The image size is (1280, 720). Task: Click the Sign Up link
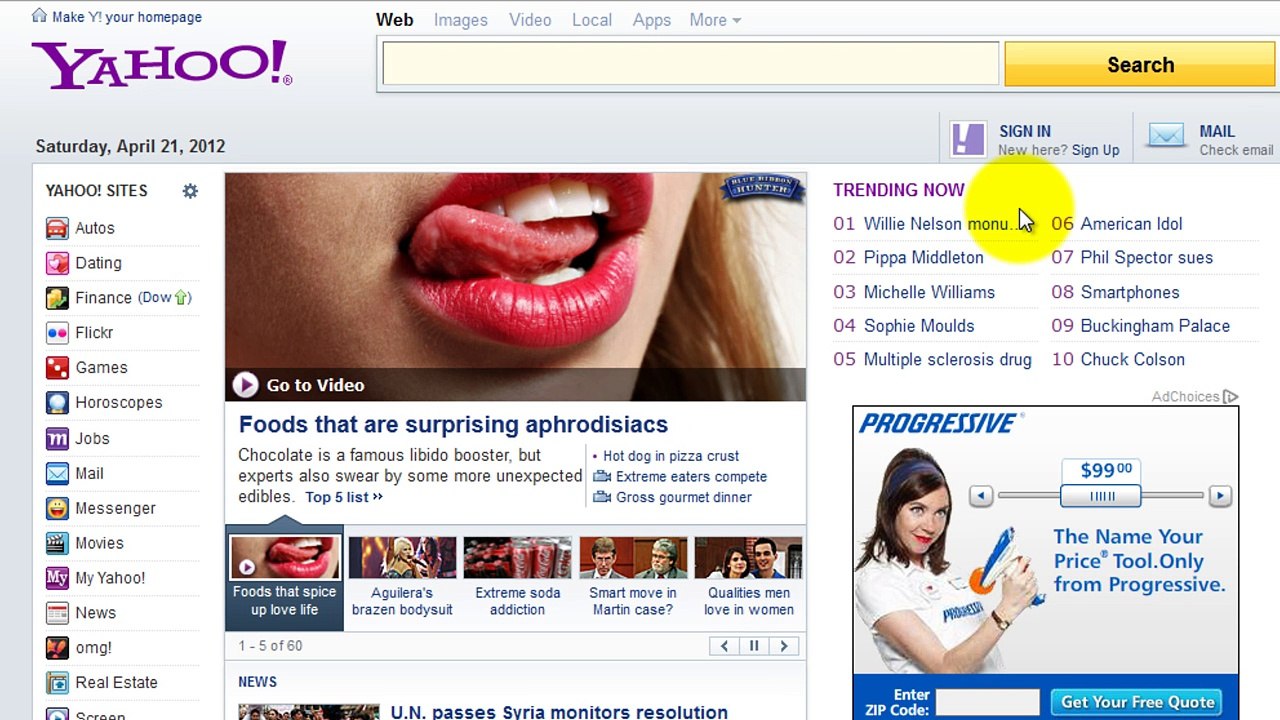[x=1096, y=150]
